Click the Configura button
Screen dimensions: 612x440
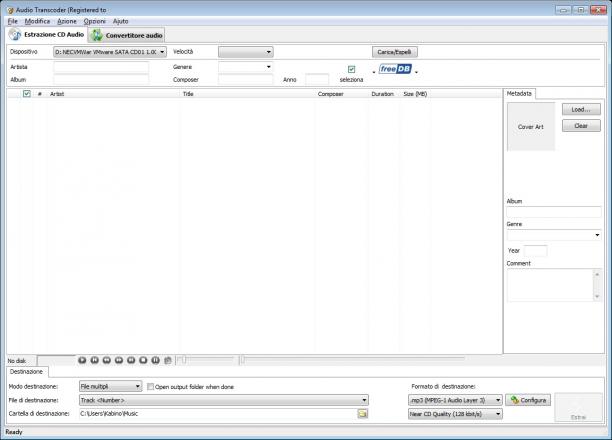[x=528, y=400]
